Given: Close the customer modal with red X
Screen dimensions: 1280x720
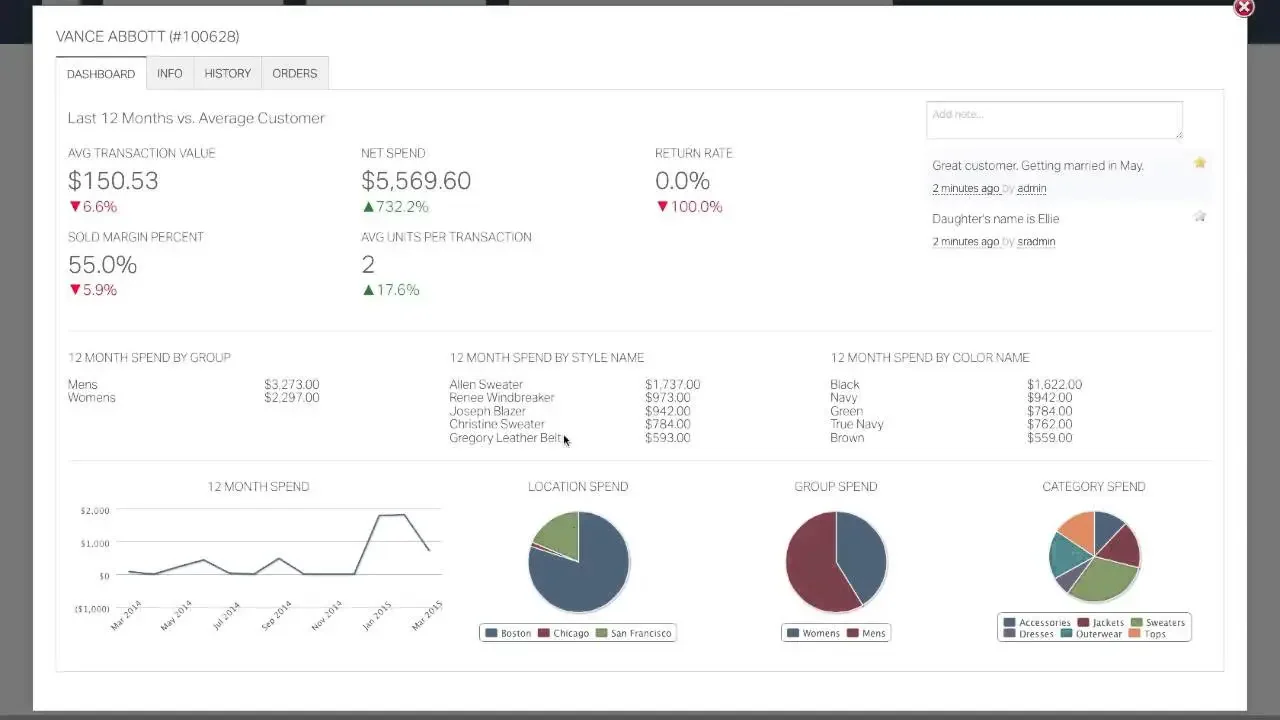Looking at the screenshot, I should pos(1244,8).
